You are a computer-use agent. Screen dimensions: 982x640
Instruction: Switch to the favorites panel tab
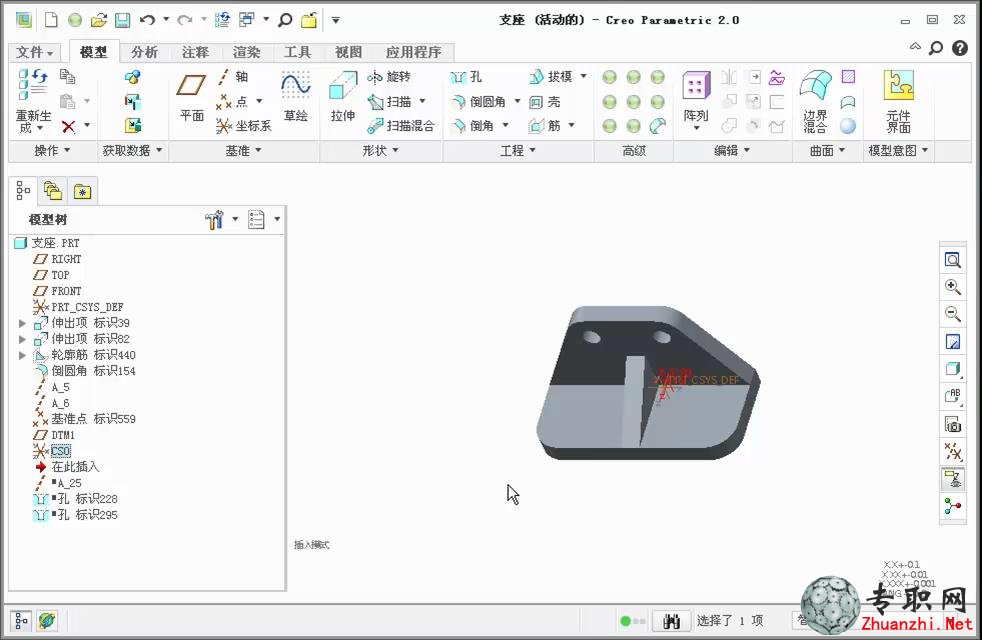pyautogui.click(x=82, y=191)
